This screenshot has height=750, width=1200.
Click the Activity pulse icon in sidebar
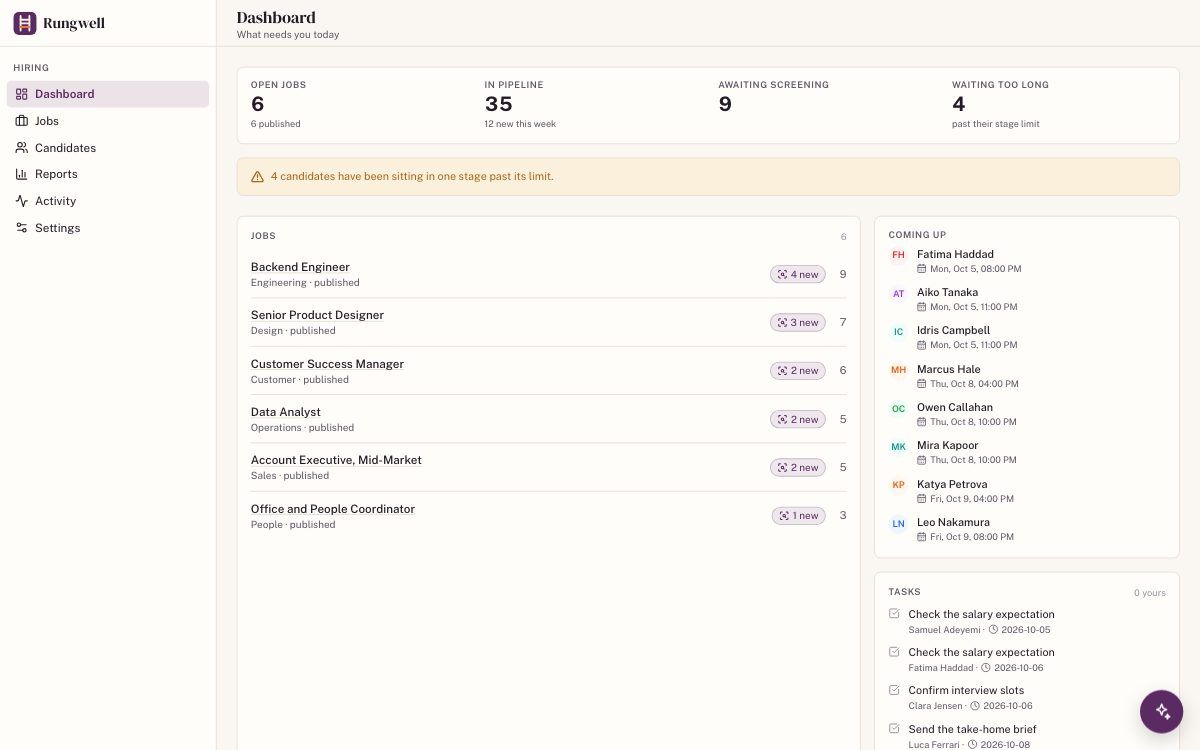click(x=22, y=201)
